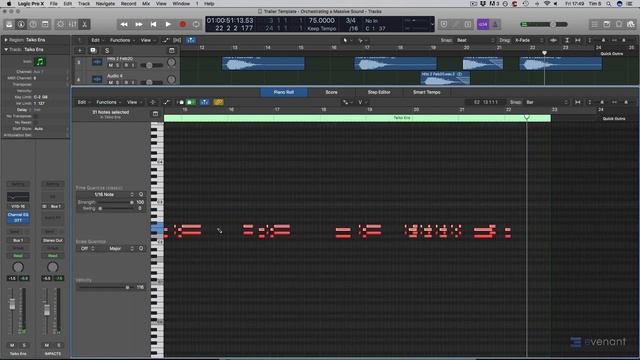Screen dimensions: 640x360
Task: Click the green track icon in inspector
Action: pyautogui.click(x=40, y=62)
